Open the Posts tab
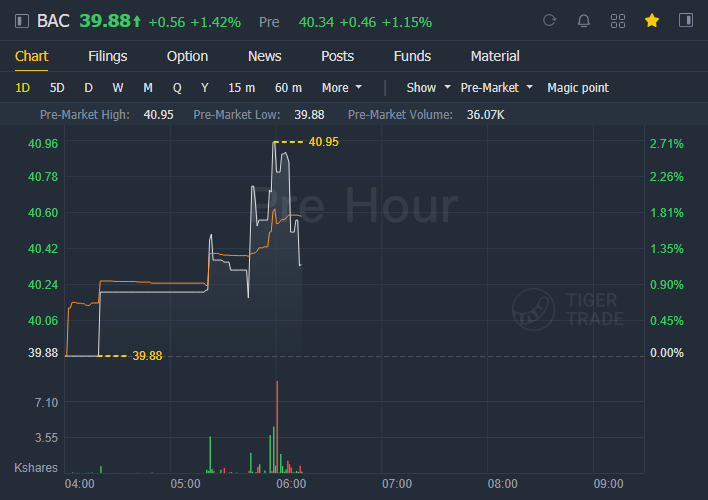Screen dimensions: 708x500 [337, 56]
